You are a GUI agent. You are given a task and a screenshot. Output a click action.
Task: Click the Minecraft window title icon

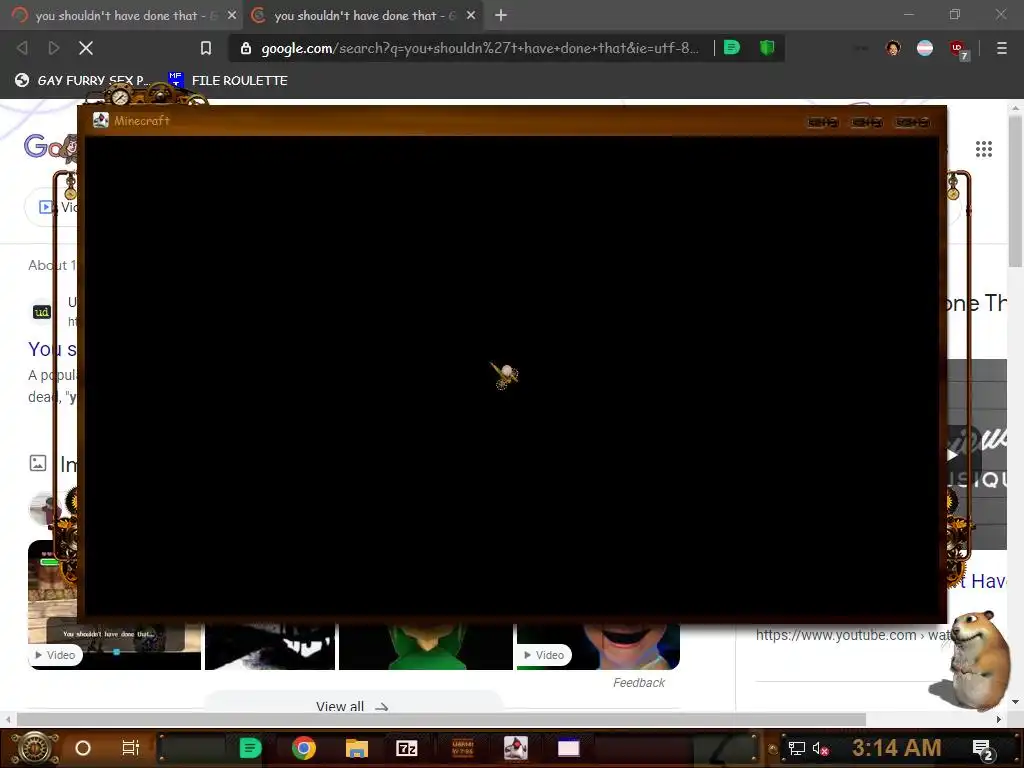[x=101, y=120]
